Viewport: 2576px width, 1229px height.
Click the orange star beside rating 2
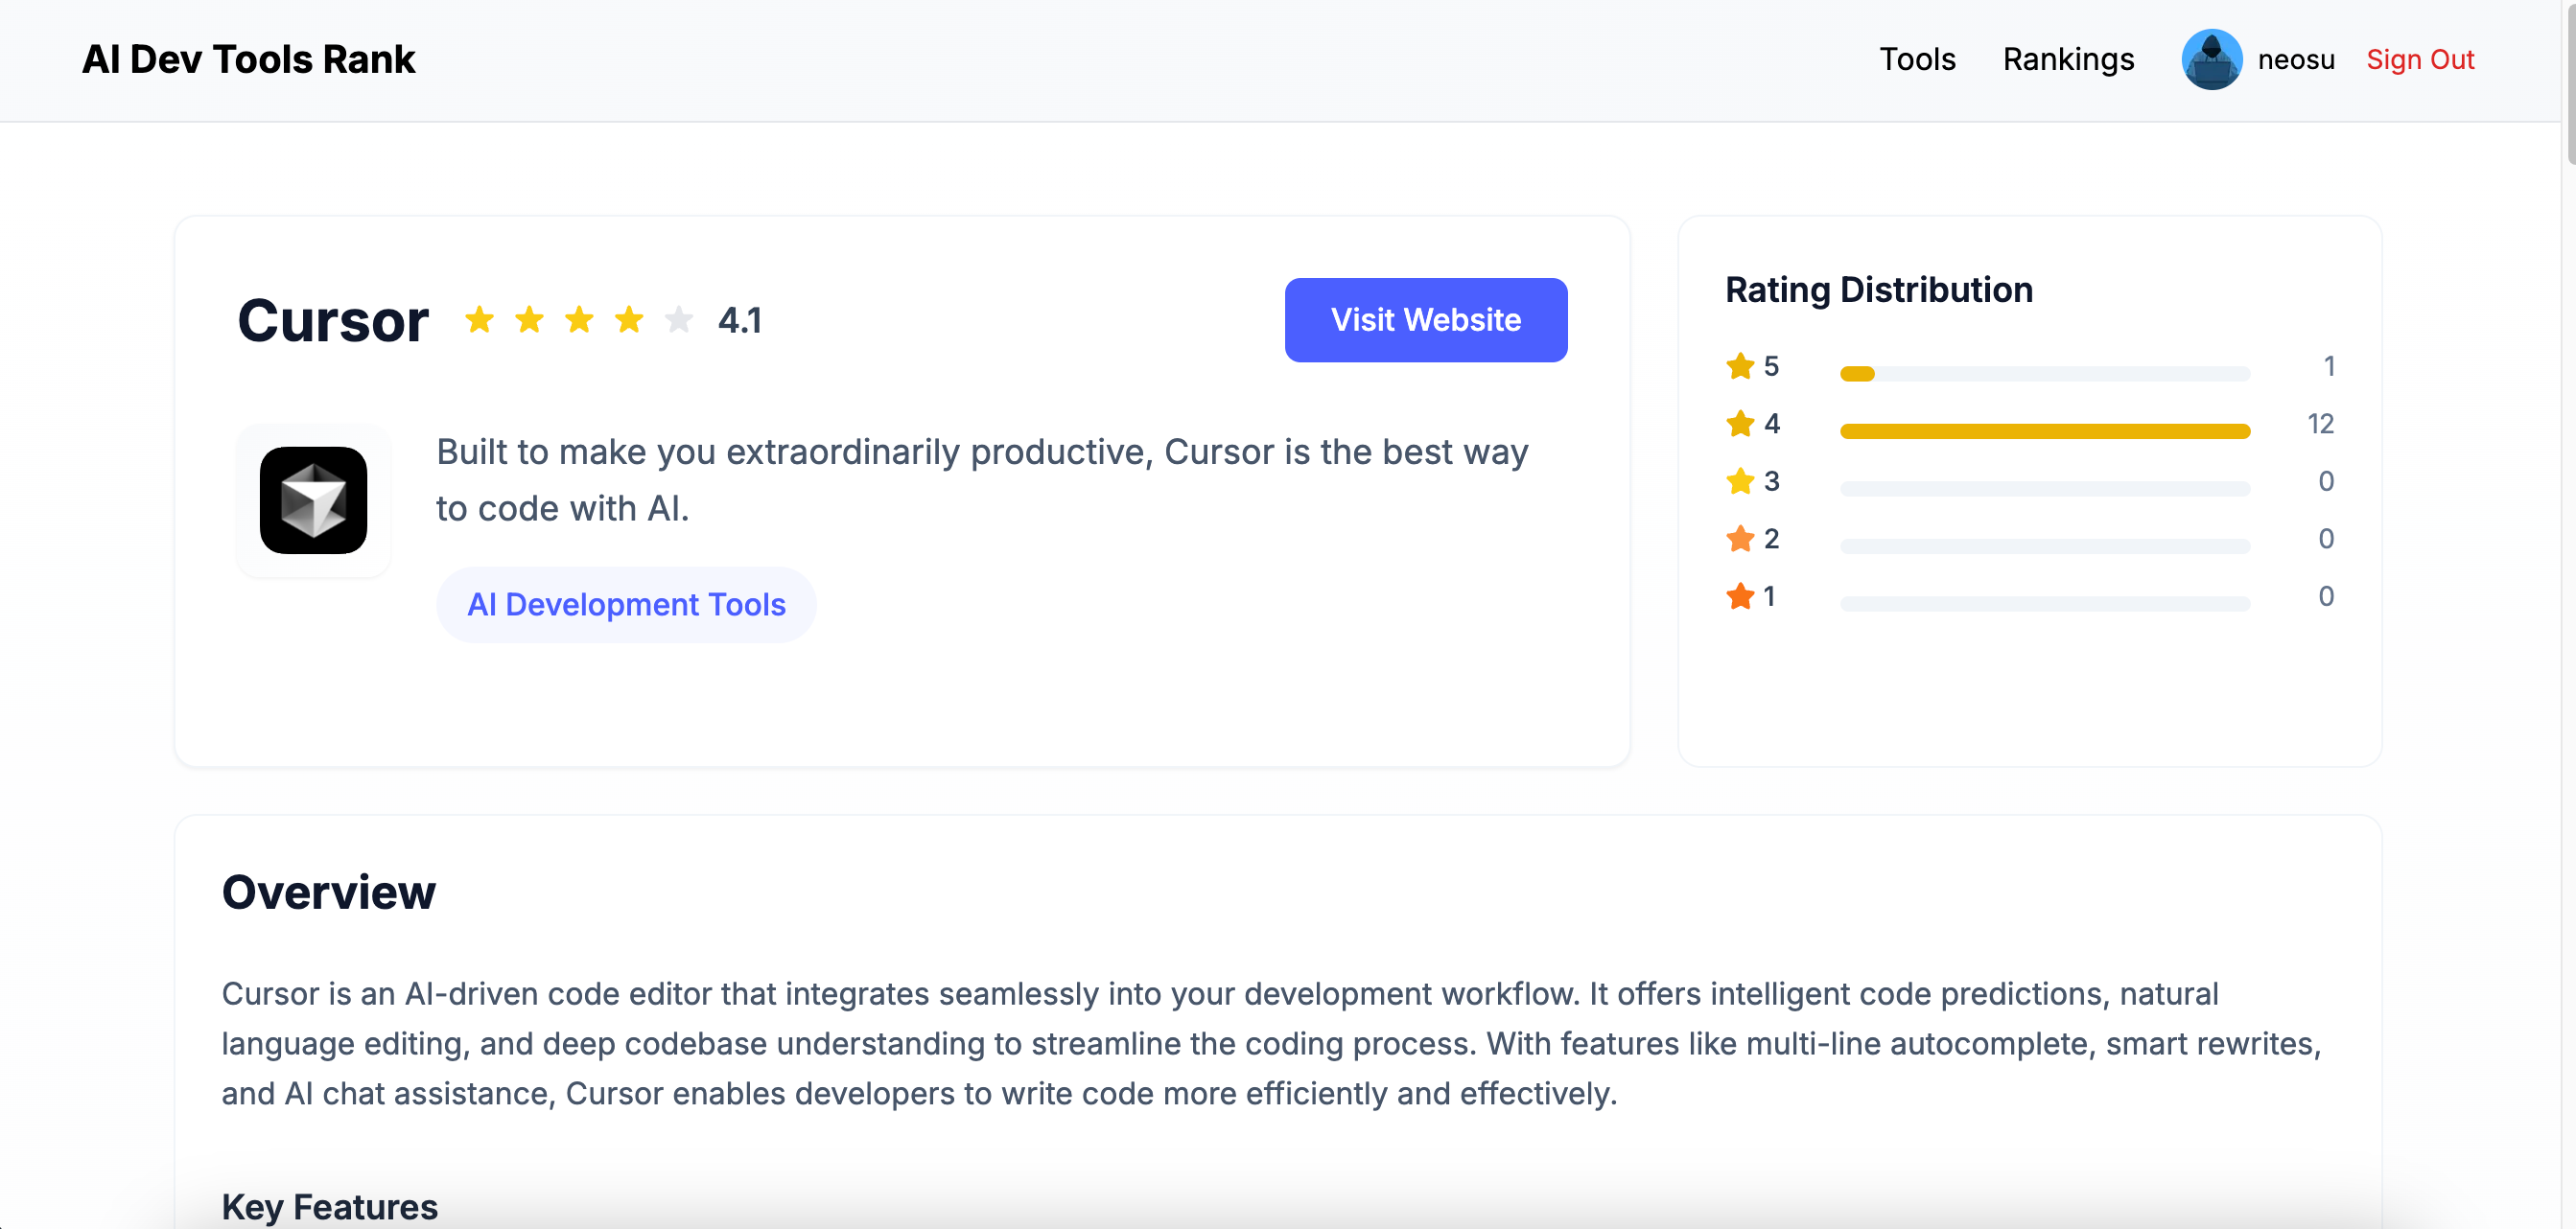click(1740, 539)
